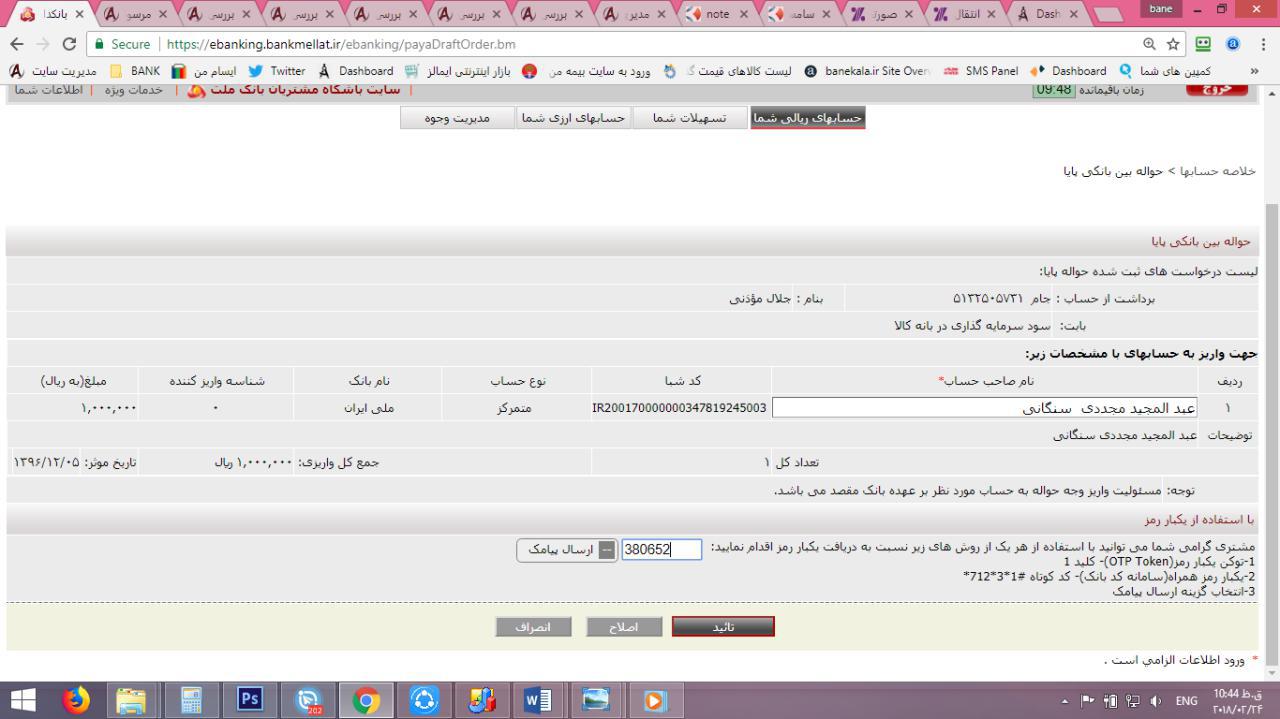Cancel using the انصراف button
Viewport: 1280px width, 719px height.
[534, 627]
